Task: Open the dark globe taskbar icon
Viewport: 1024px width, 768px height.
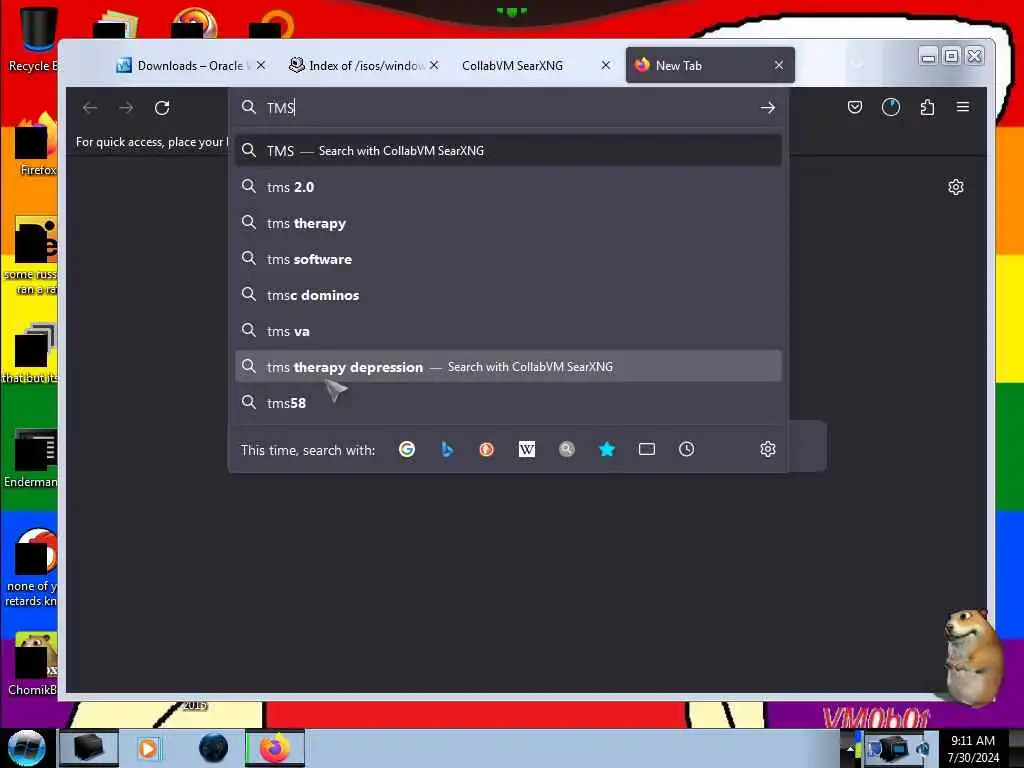Action: click(214, 748)
